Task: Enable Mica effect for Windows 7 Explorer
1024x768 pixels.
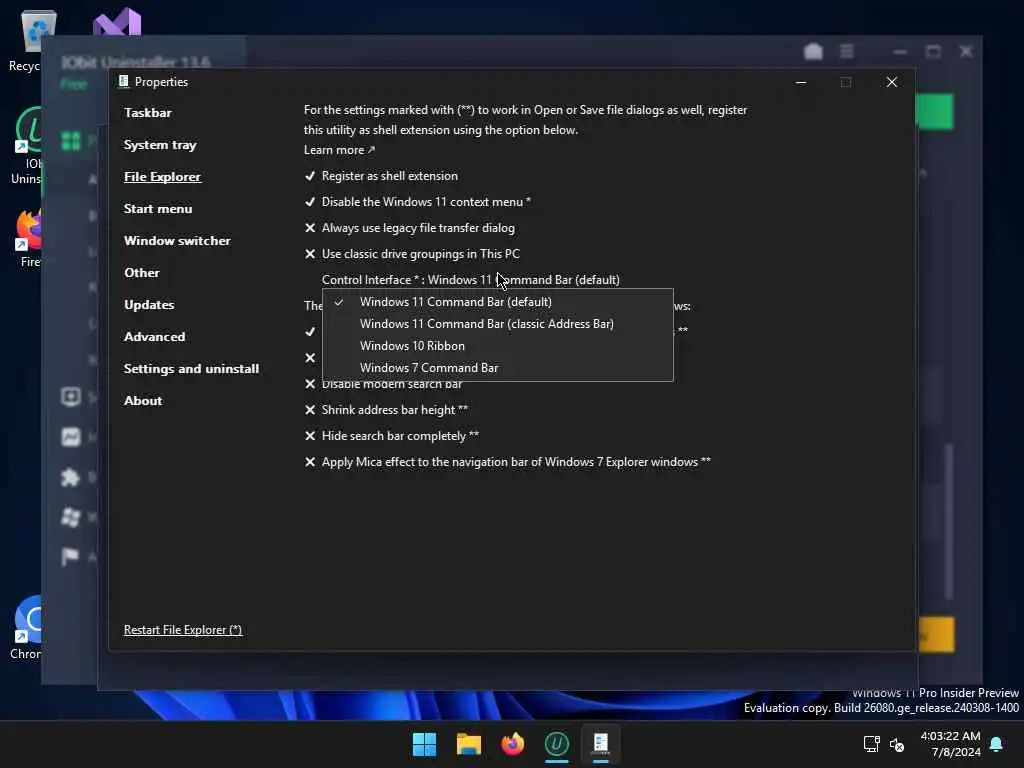Action: (507, 462)
